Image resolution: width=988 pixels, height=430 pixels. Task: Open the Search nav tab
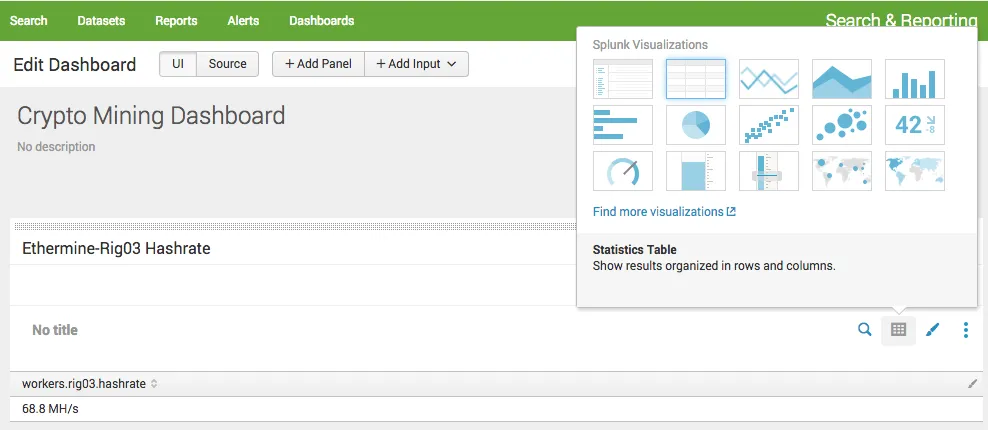(28, 21)
